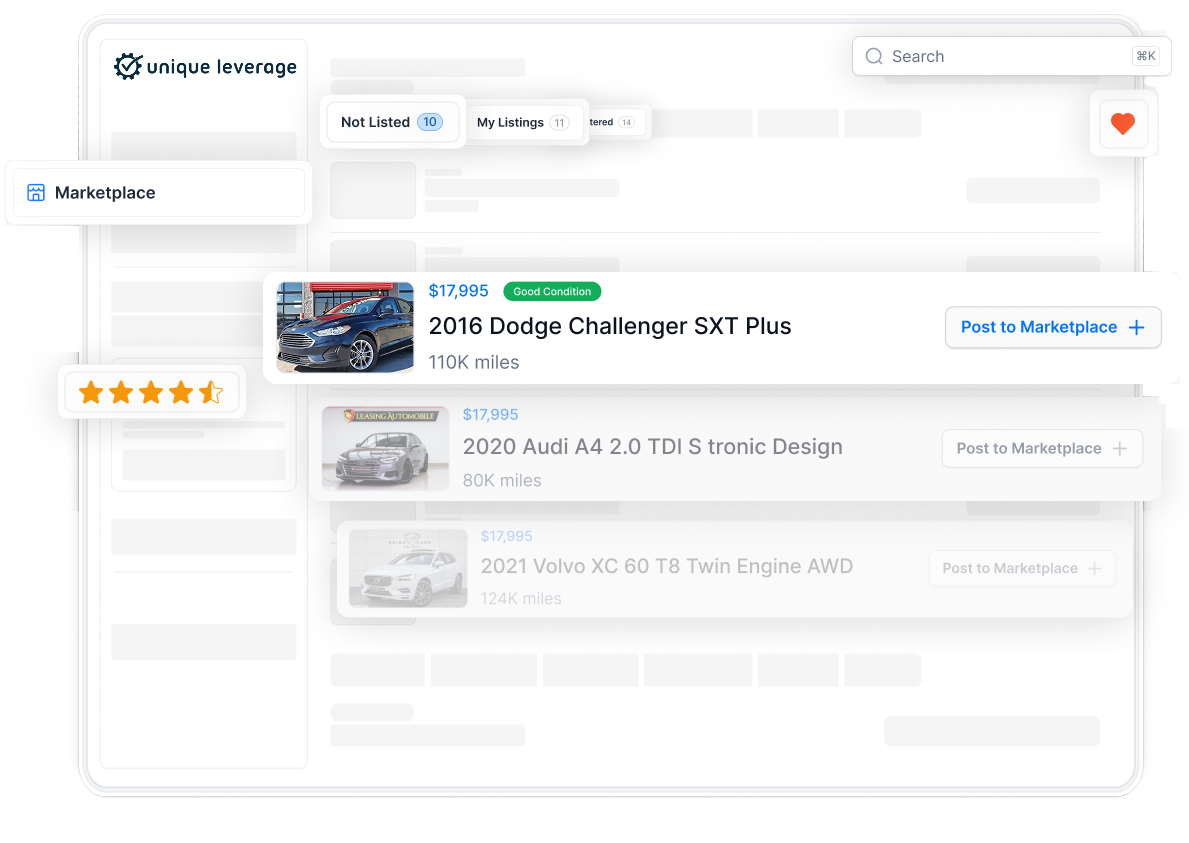Open the partially hidden tab with count 14
1189x843 pixels.
(616, 122)
